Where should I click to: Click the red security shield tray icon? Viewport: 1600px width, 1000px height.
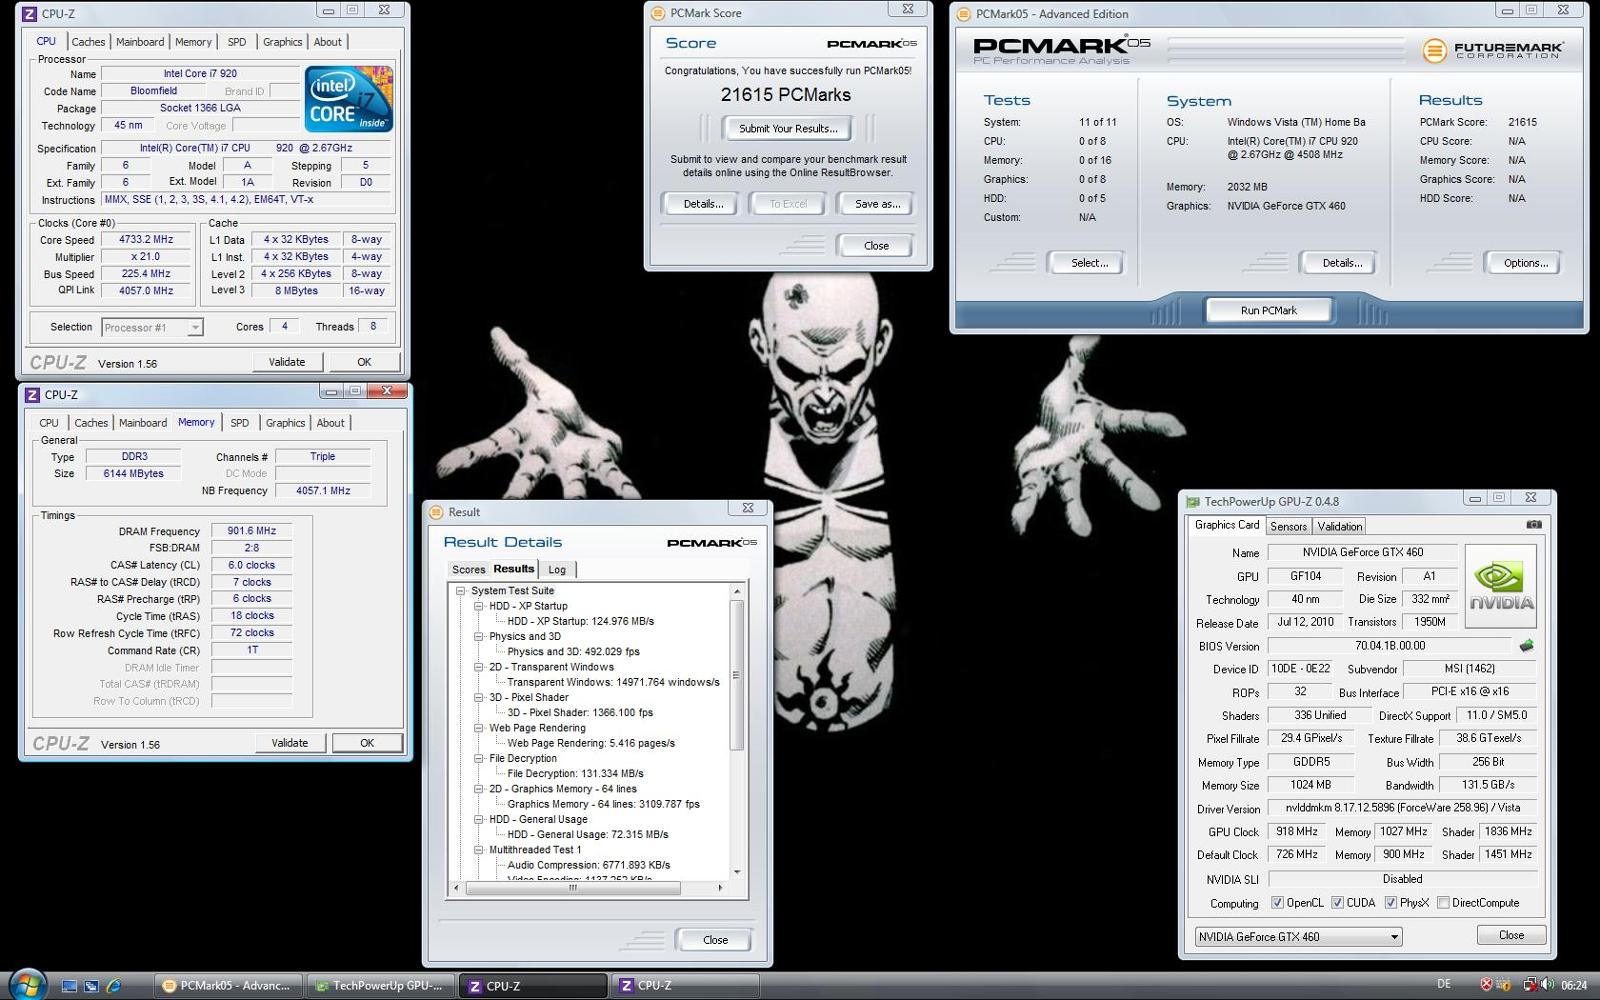click(x=1487, y=985)
